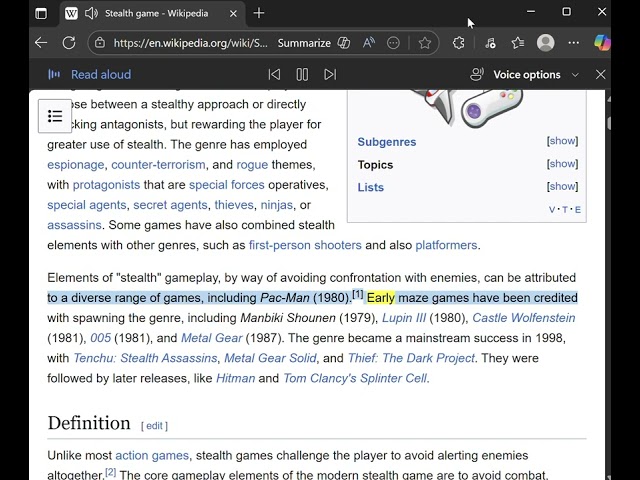The height and width of the screenshot is (480, 640).
Task: Expand the Subgenres section with show
Action: (562, 141)
